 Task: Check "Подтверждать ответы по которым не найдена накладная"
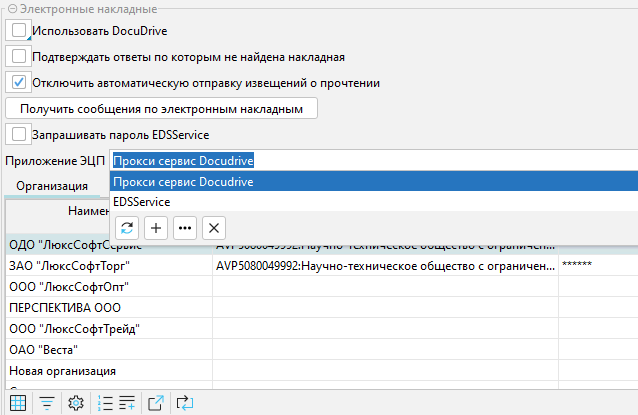(19, 57)
